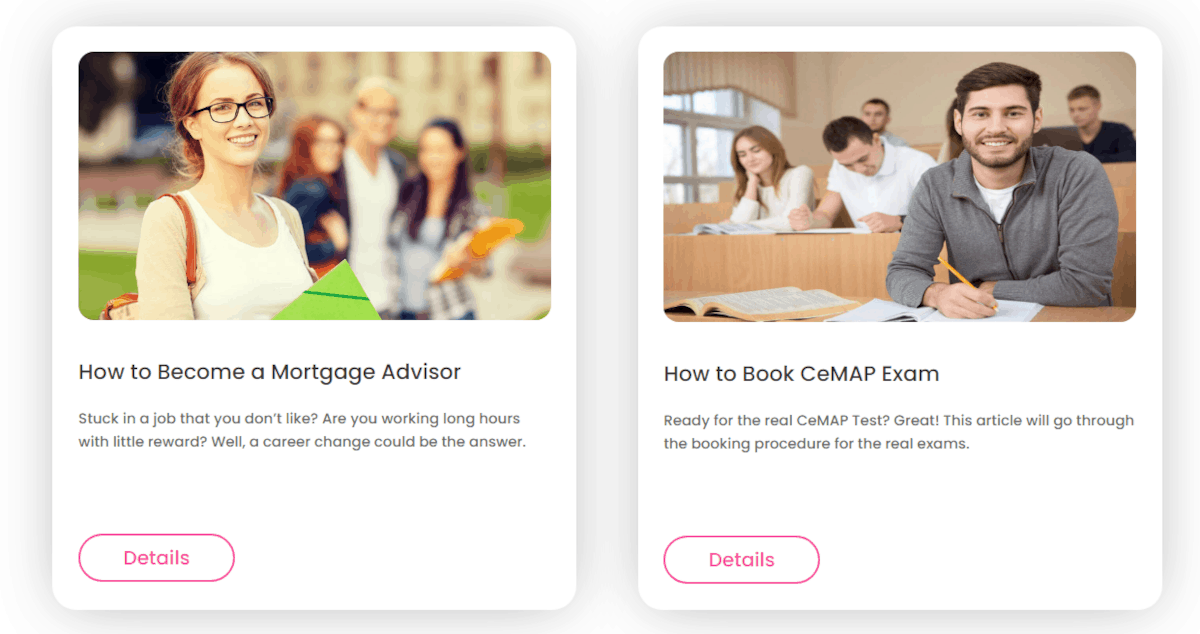
Task: Select the CeMAP Exam classroom thumbnail
Action: [x=900, y=187]
